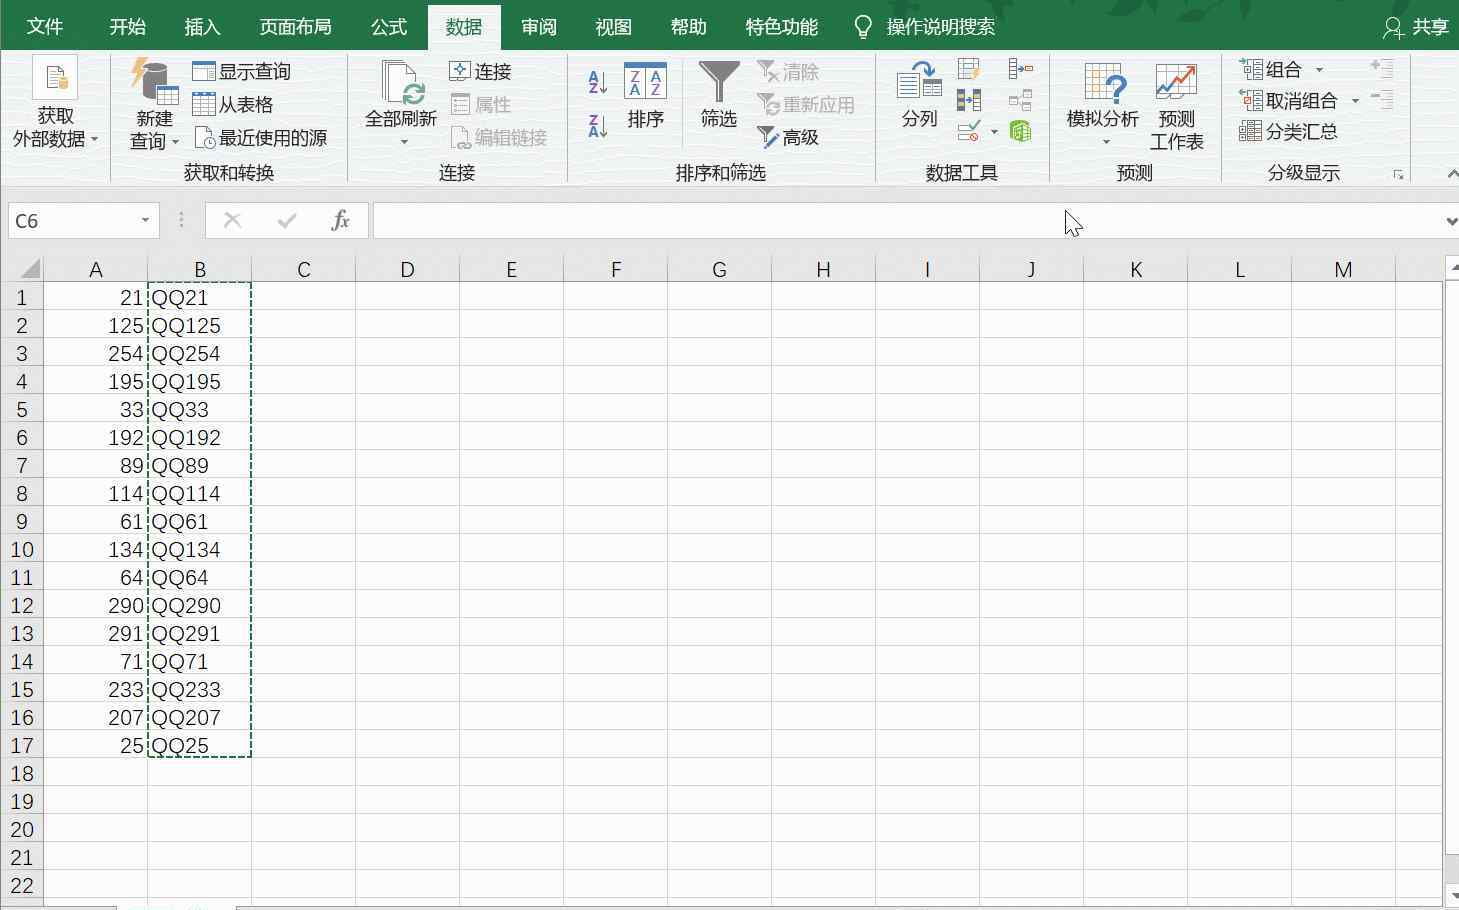Screen dimensions: 1459x910
Task: Click Connections (连接) in the ribbon
Action: 481,71
